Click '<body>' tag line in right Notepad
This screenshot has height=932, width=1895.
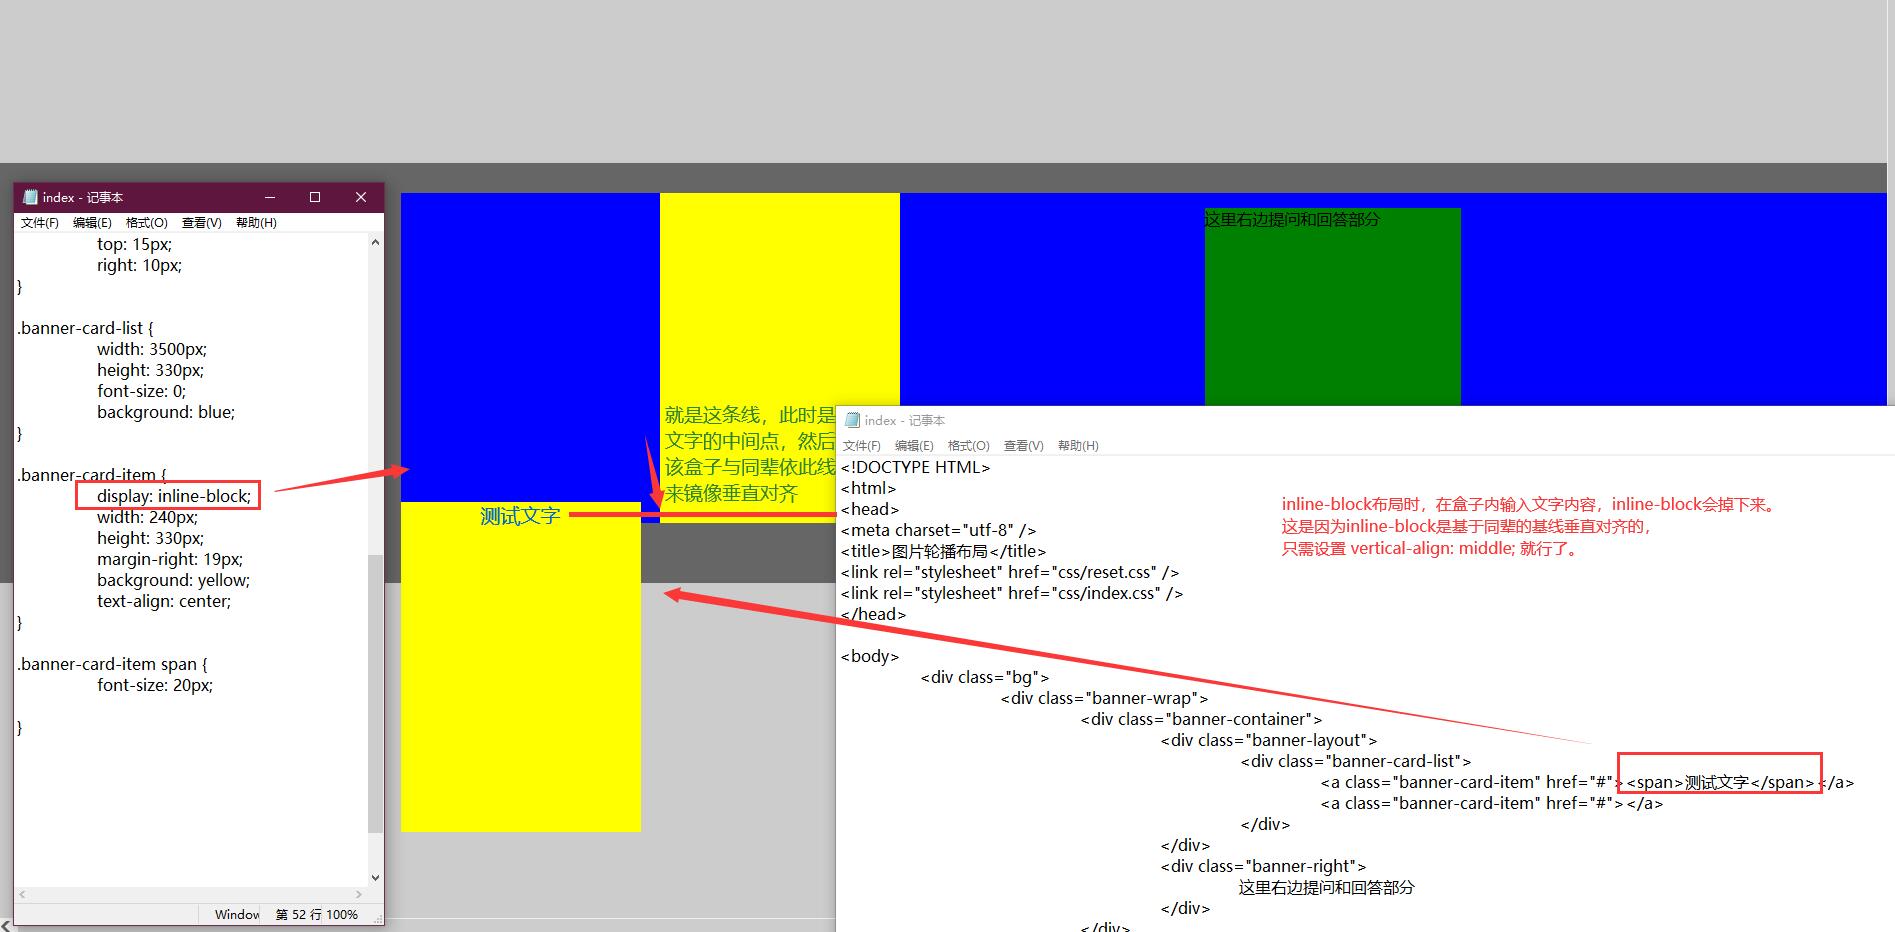pos(870,656)
